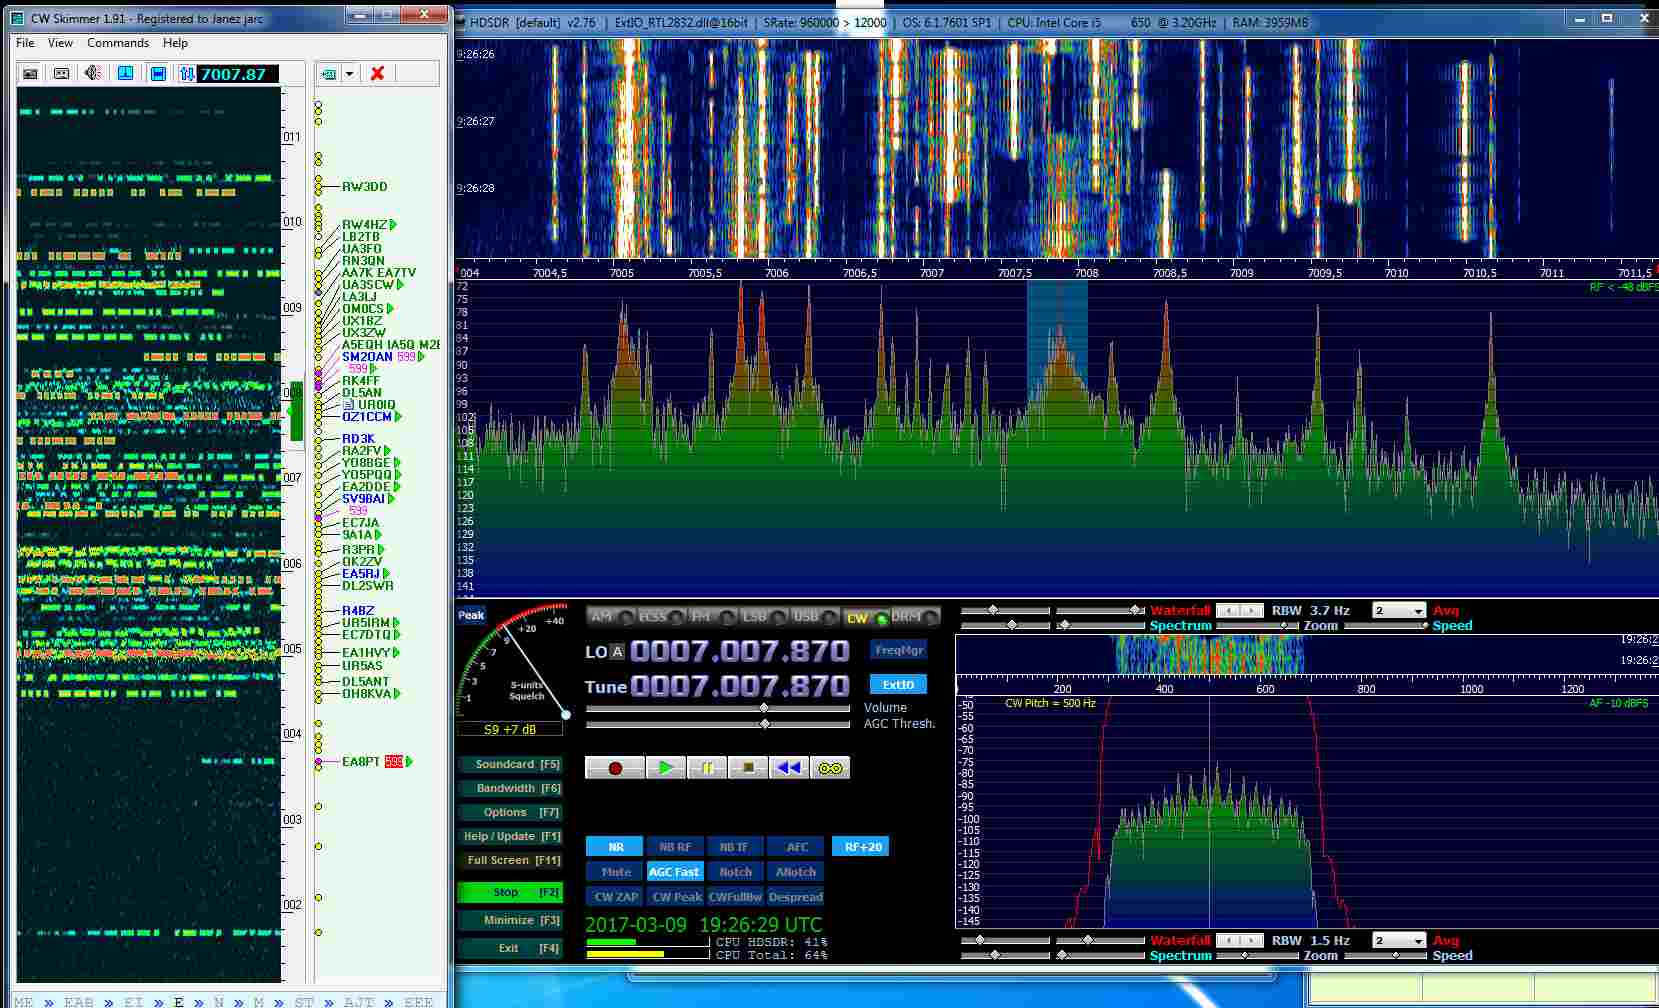Toggle the NR noise reduction button

pyautogui.click(x=615, y=847)
